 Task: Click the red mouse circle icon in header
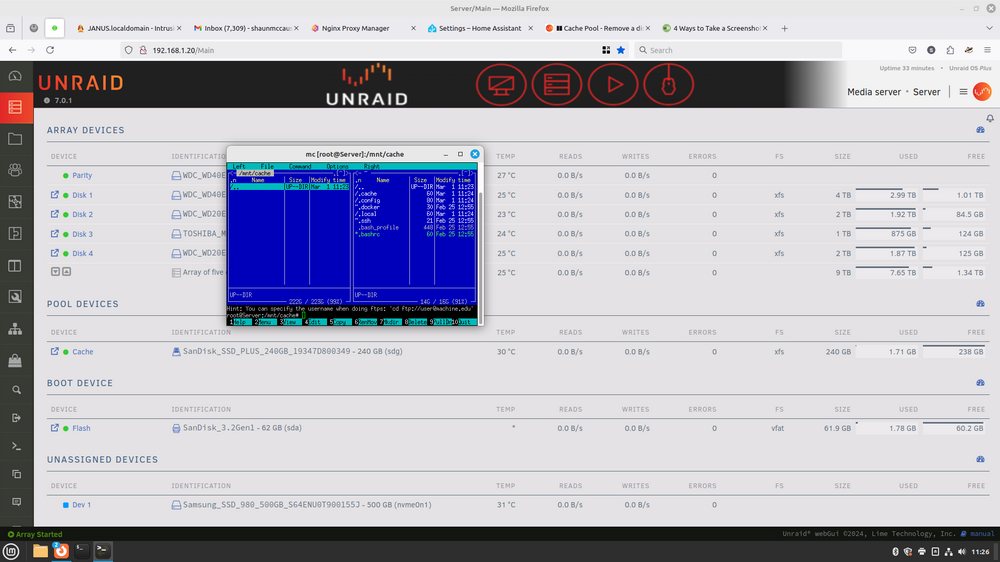[x=669, y=84]
